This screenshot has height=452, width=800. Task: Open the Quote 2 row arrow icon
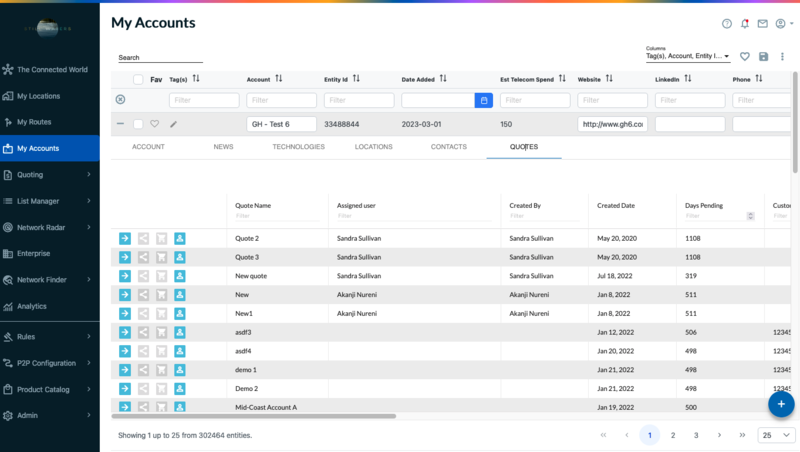125,238
